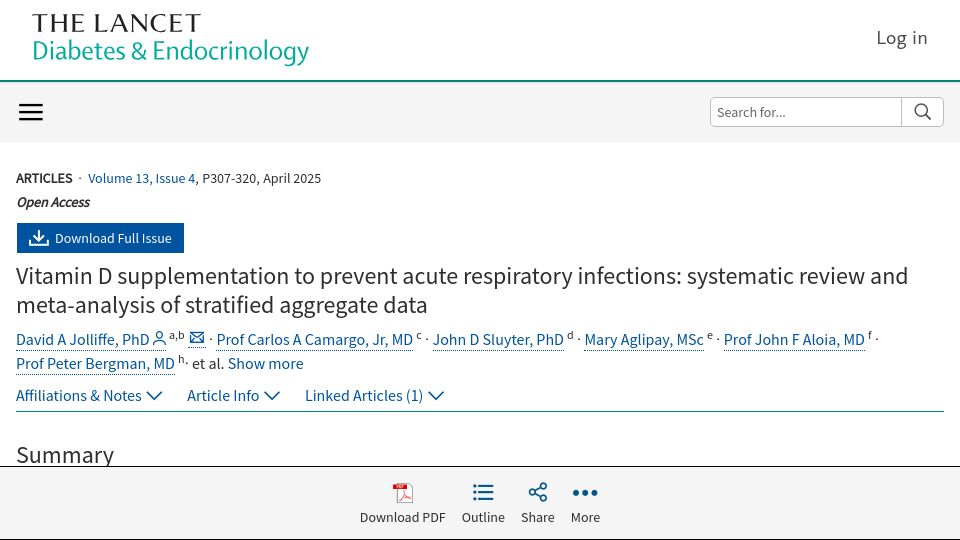Expand Affiliations & Notes section
This screenshot has width=960, height=540.
89,396
